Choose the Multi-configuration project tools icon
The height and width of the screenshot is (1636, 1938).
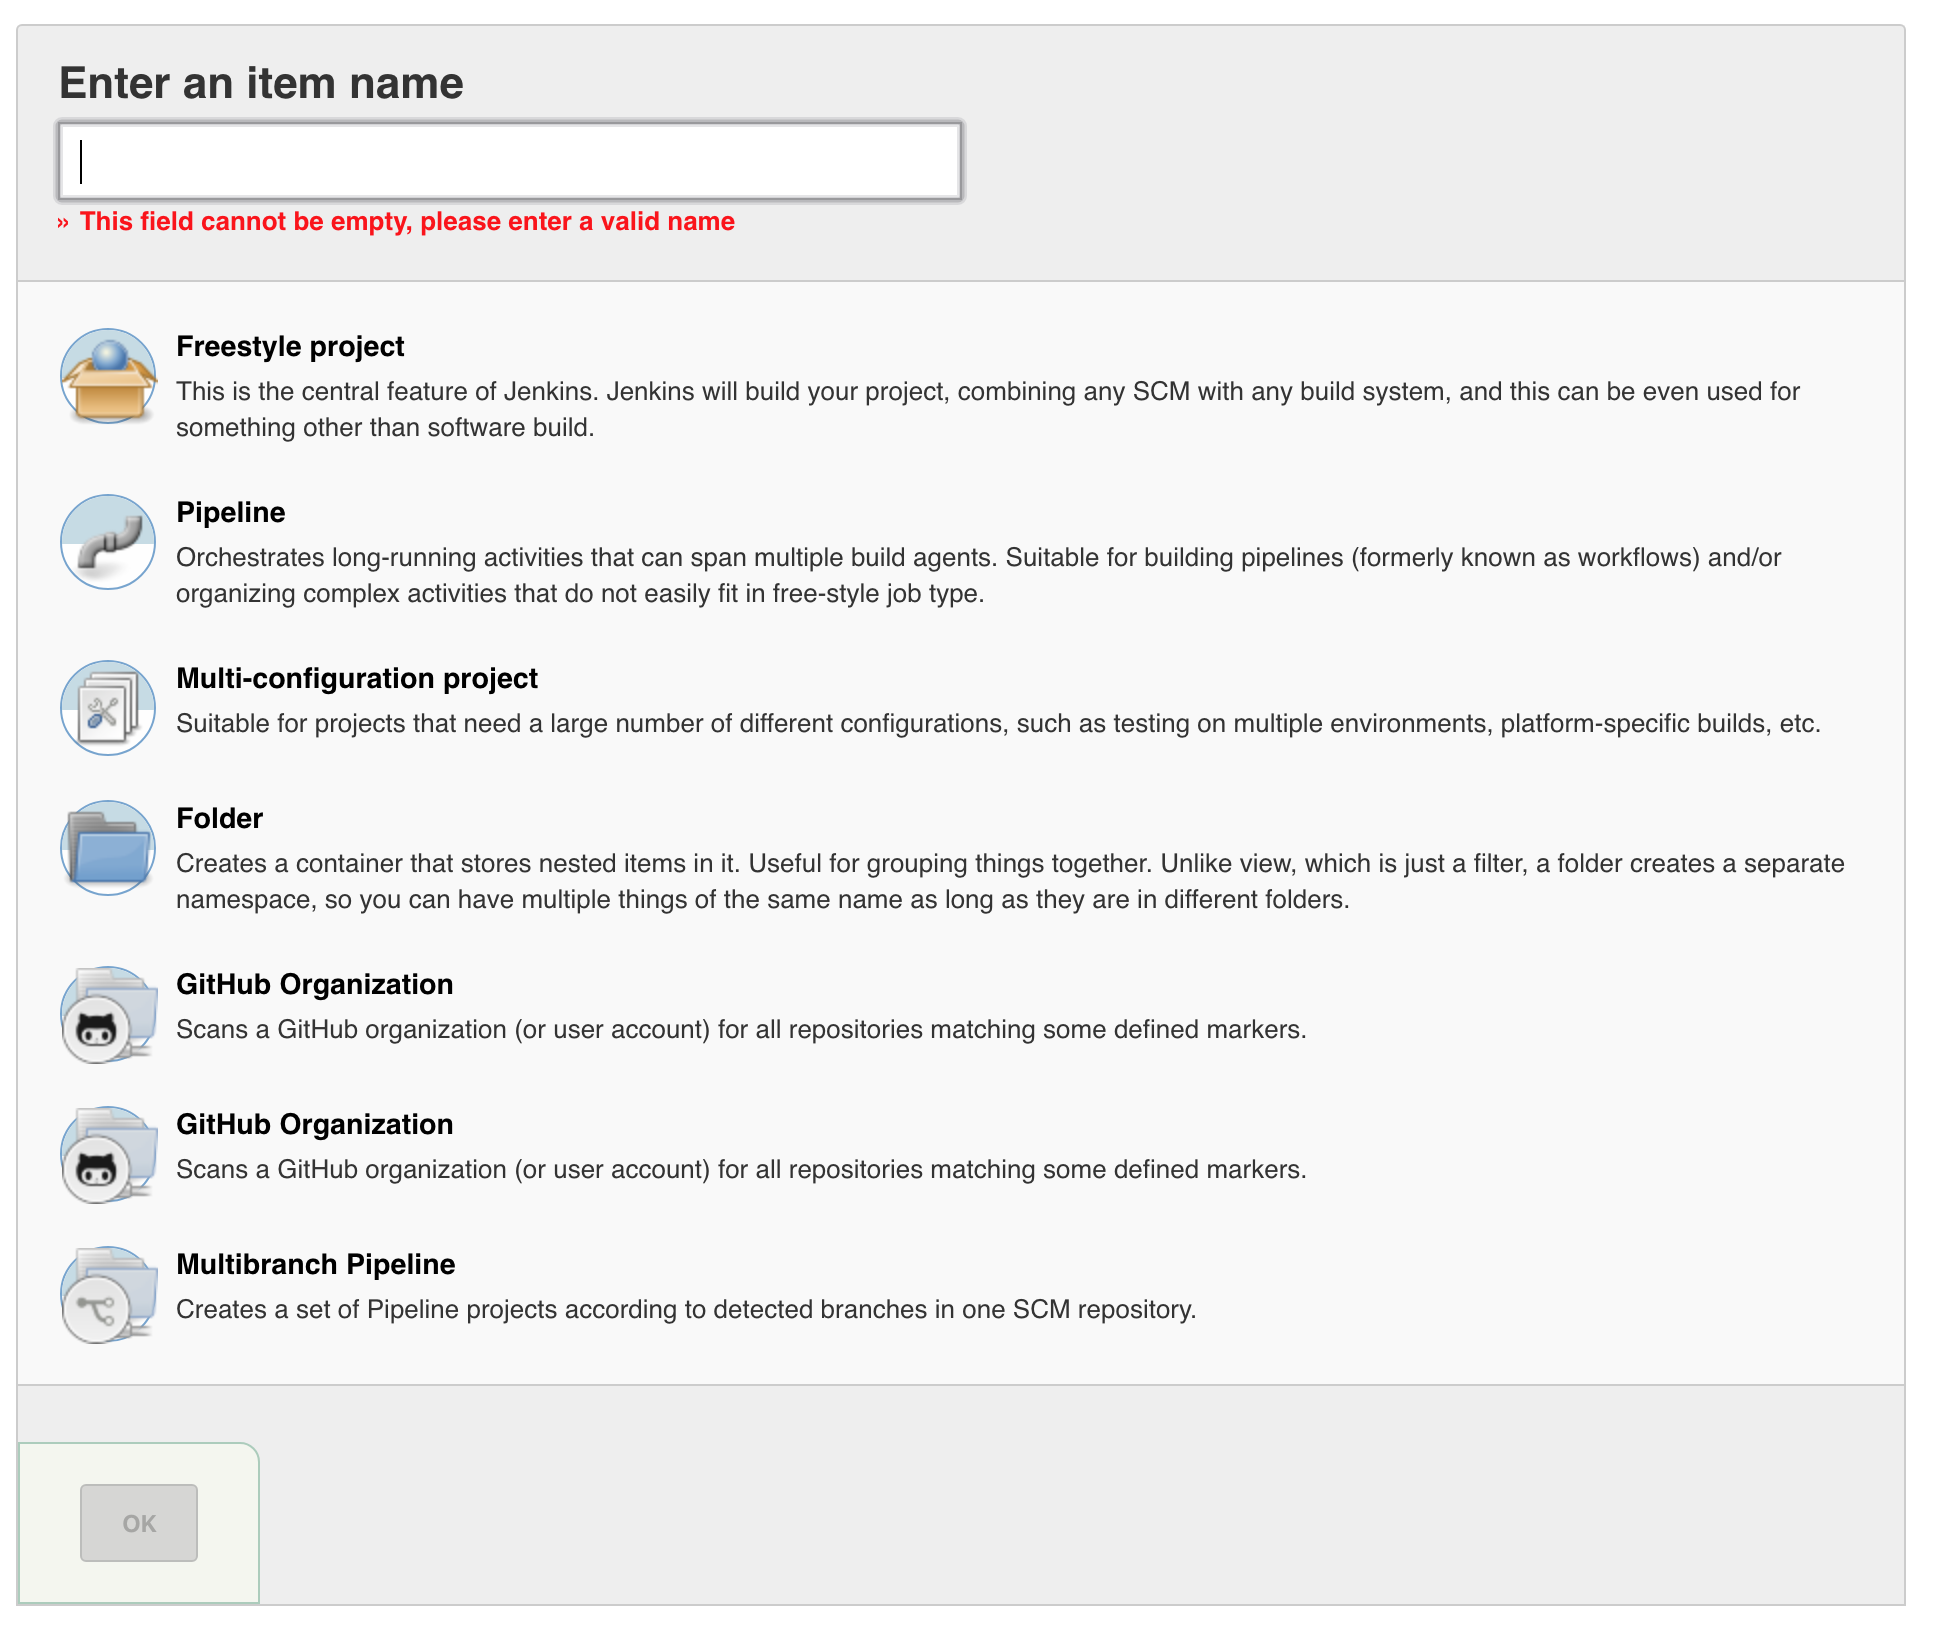[x=108, y=708]
